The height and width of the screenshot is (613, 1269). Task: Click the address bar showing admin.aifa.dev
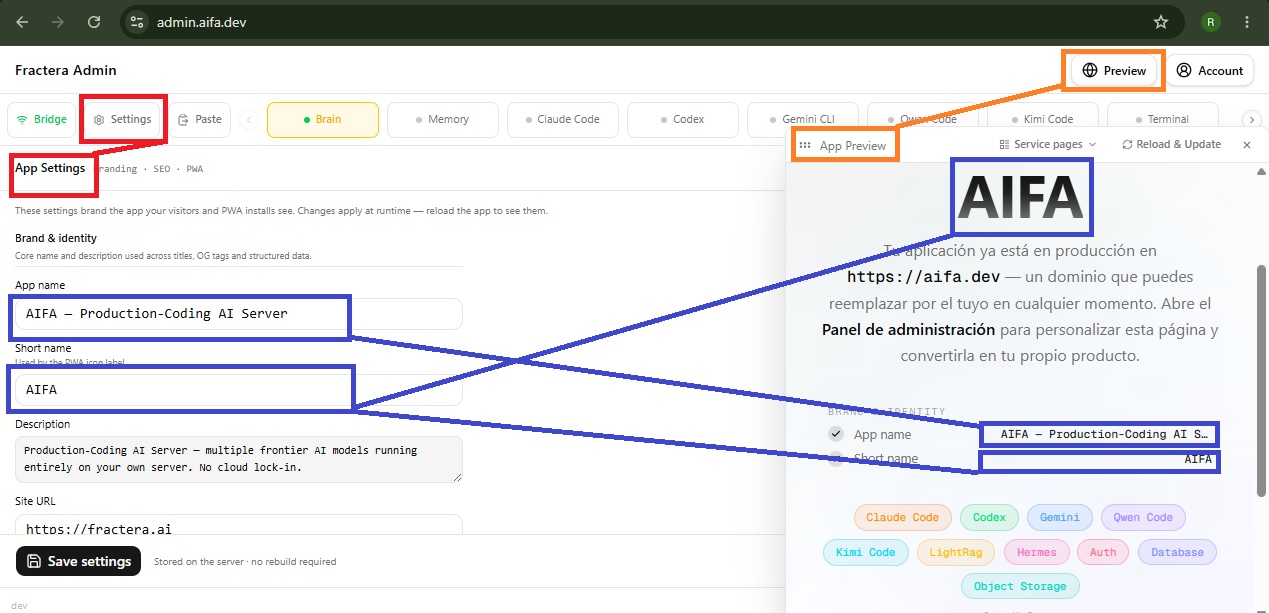click(650, 21)
